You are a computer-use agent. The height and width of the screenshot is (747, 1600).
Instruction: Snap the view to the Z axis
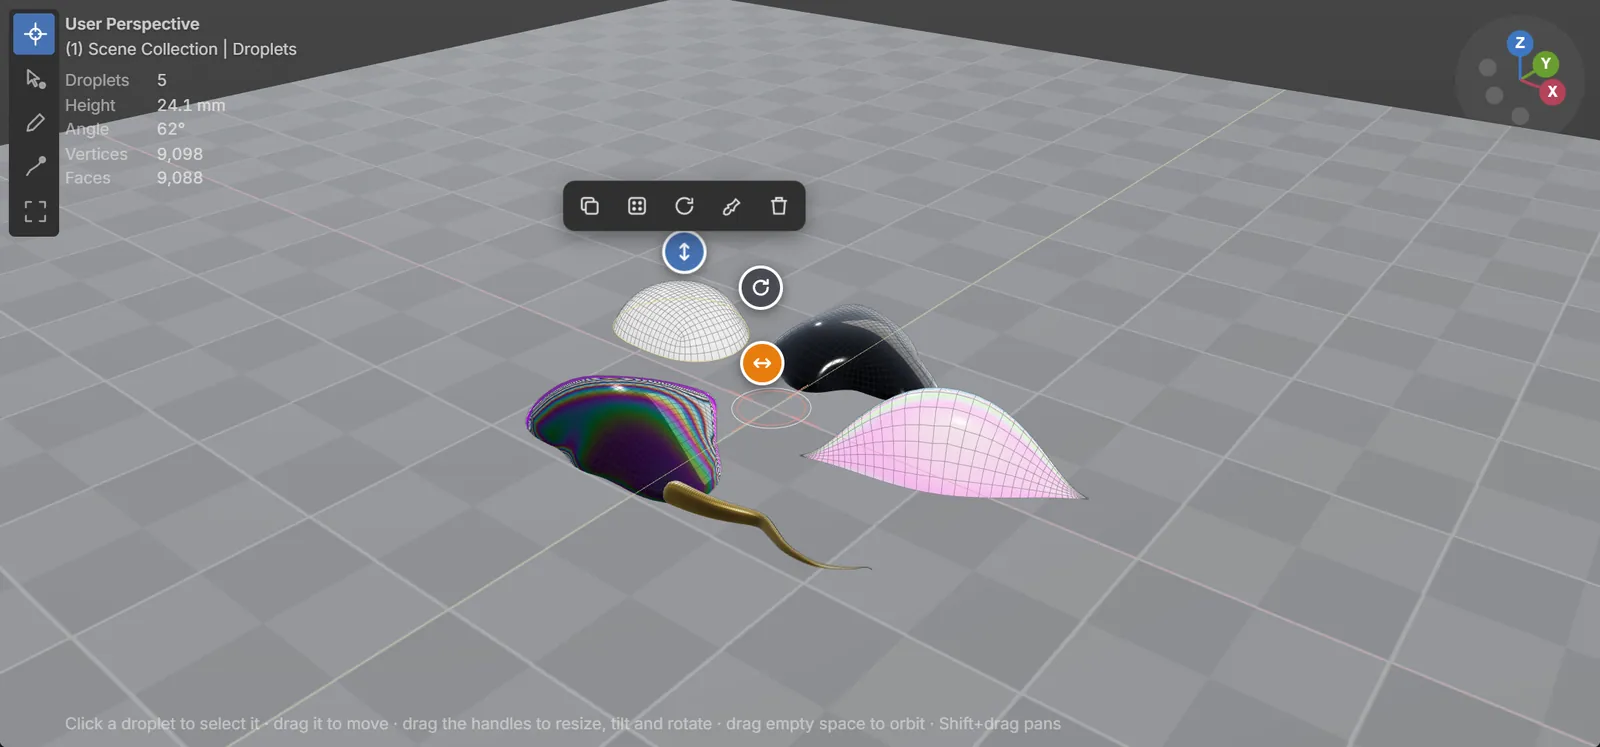tap(1520, 43)
